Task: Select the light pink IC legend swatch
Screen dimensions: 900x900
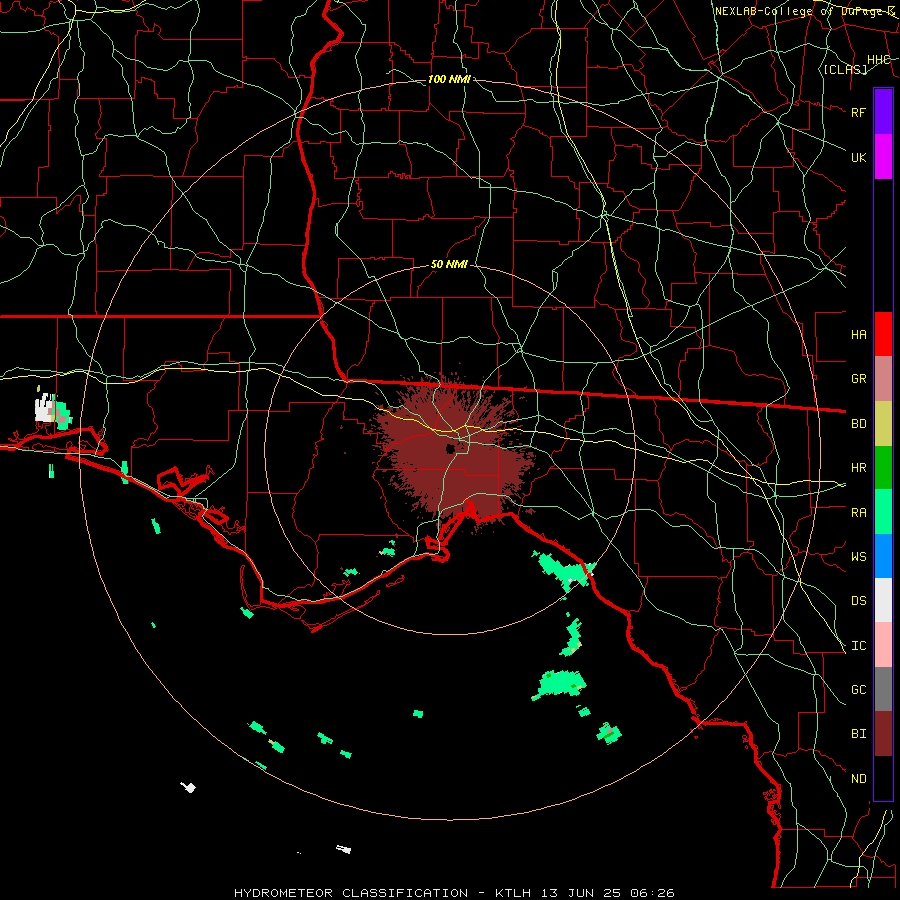Action: [883, 645]
